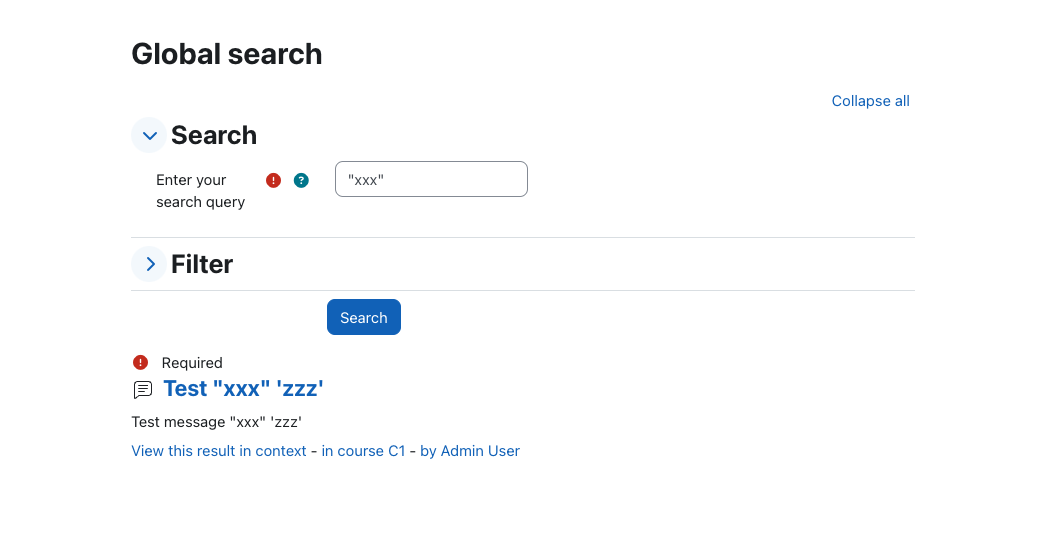Open the Test "xxx" 'zzz' result title
The height and width of the screenshot is (549, 1060).
[243, 389]
